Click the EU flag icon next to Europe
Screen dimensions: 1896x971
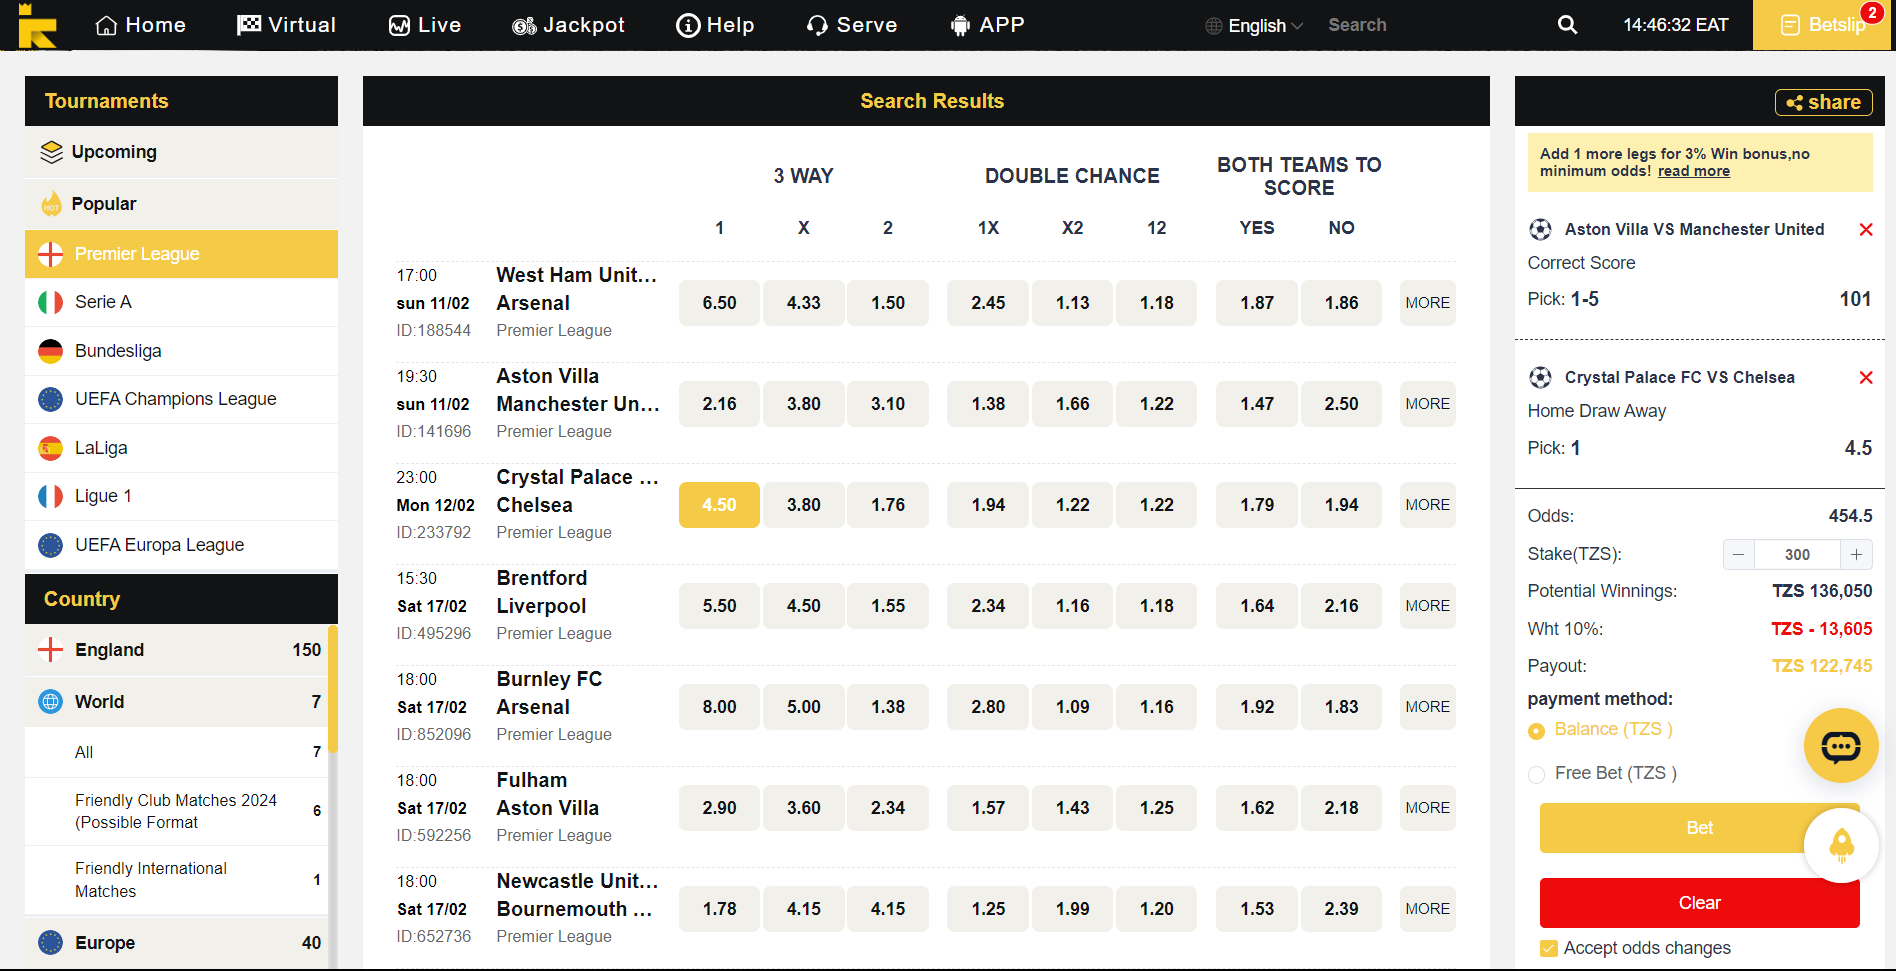pyautogui.click(x=51, y=943)
